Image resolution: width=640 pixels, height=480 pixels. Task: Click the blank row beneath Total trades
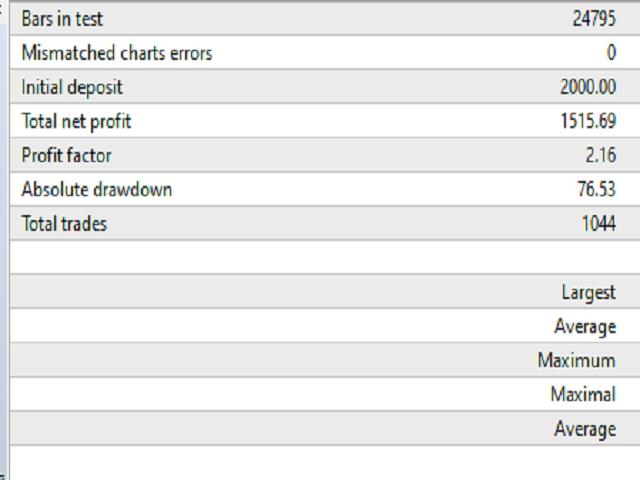pyautogui.click(x=320, y=257)
